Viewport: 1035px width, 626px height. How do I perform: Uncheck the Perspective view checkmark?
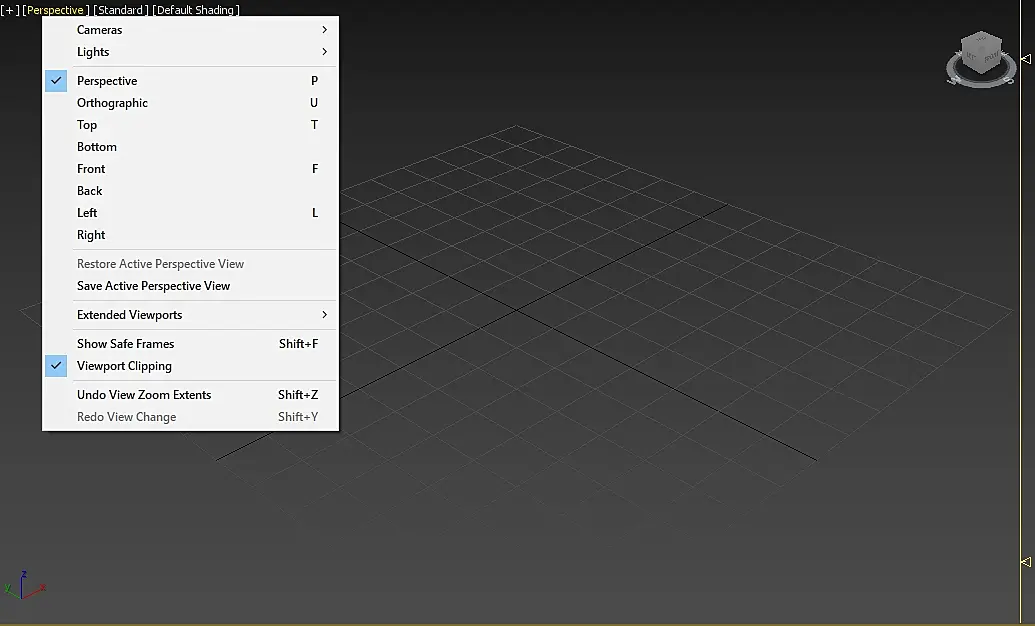coord(56,81)
